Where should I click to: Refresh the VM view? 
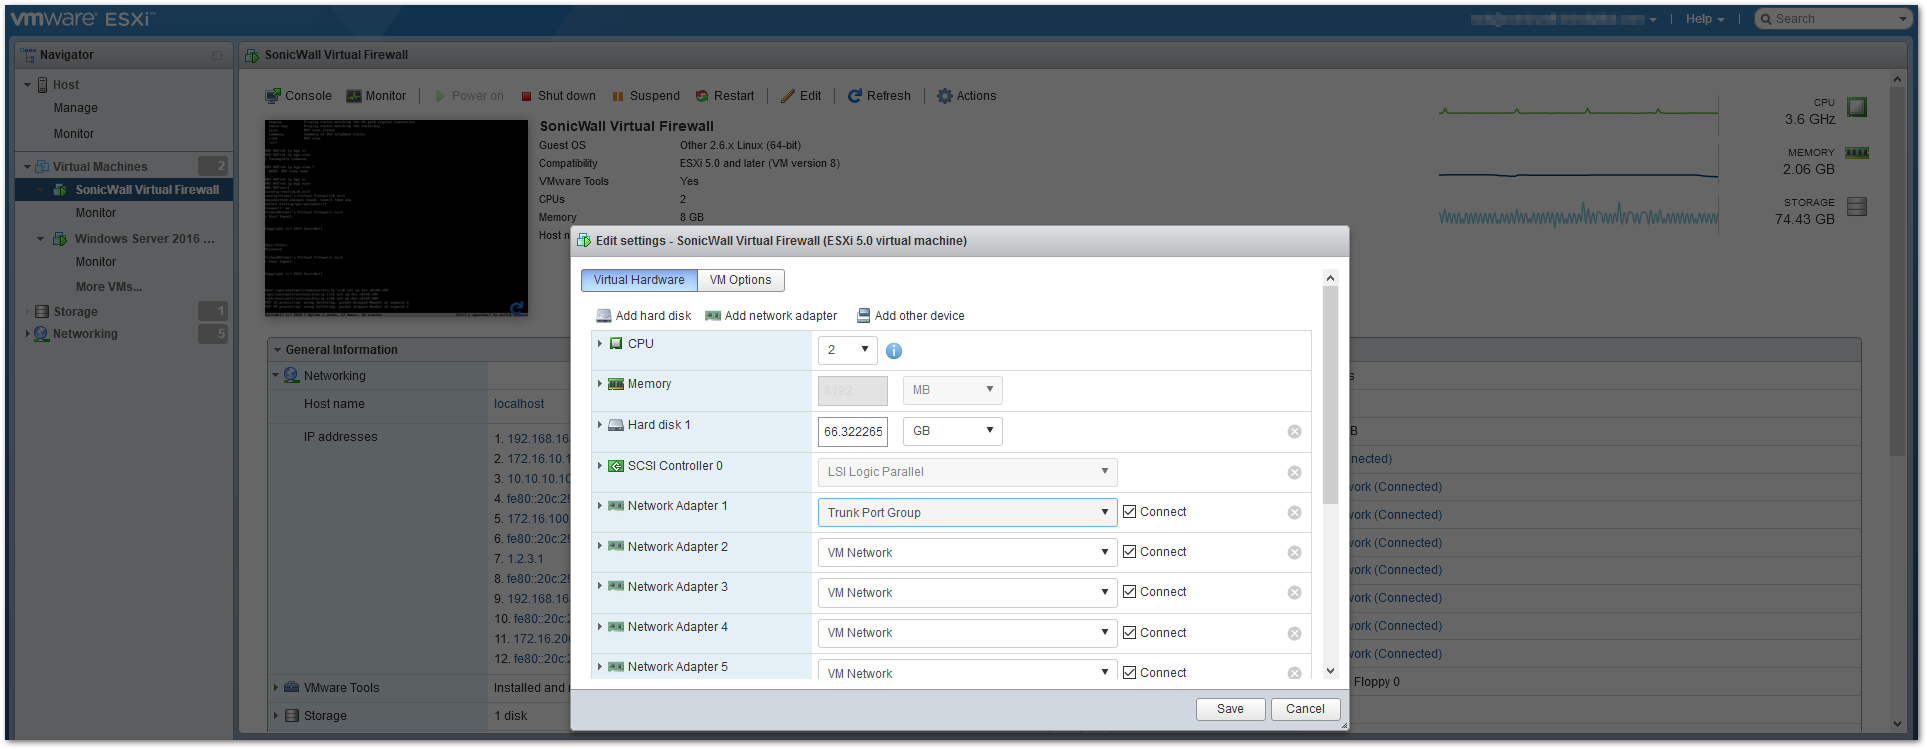click(879, 96)
